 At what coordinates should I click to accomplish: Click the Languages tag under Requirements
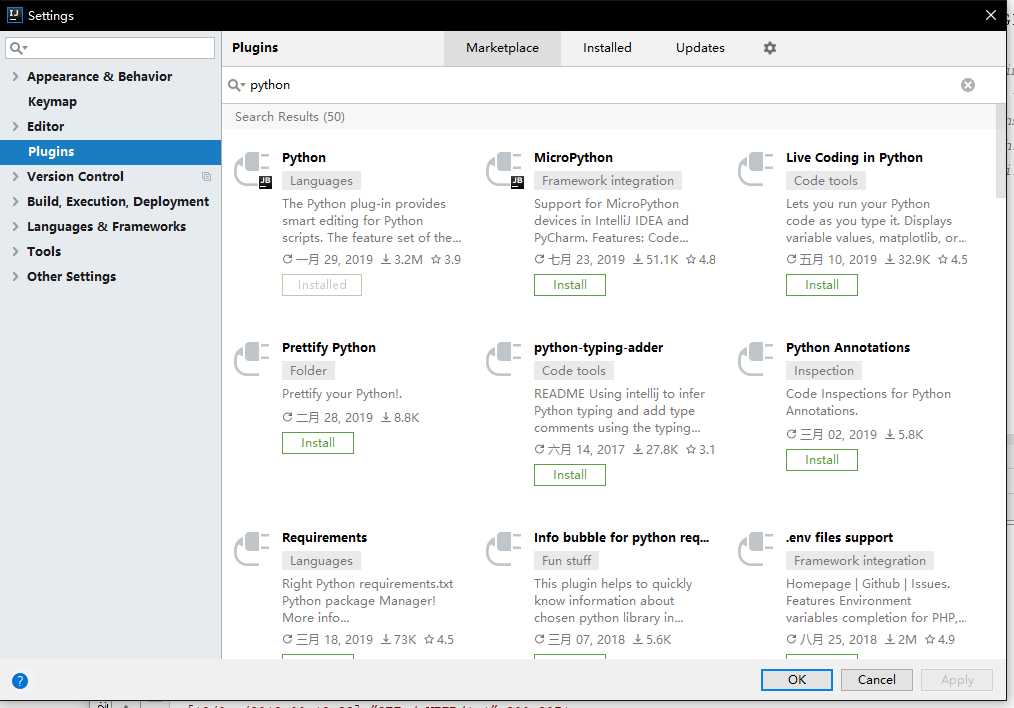pos(321,561)
